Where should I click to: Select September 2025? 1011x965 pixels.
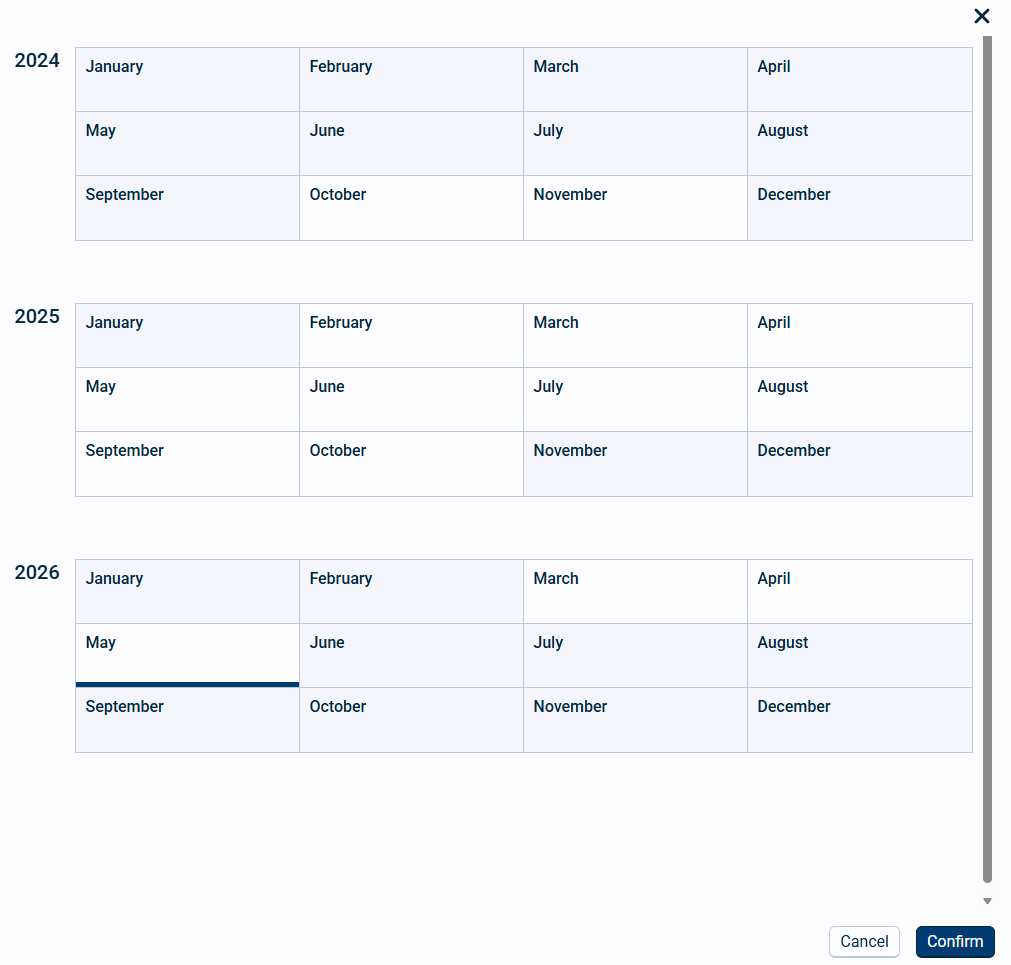(188, 464)
